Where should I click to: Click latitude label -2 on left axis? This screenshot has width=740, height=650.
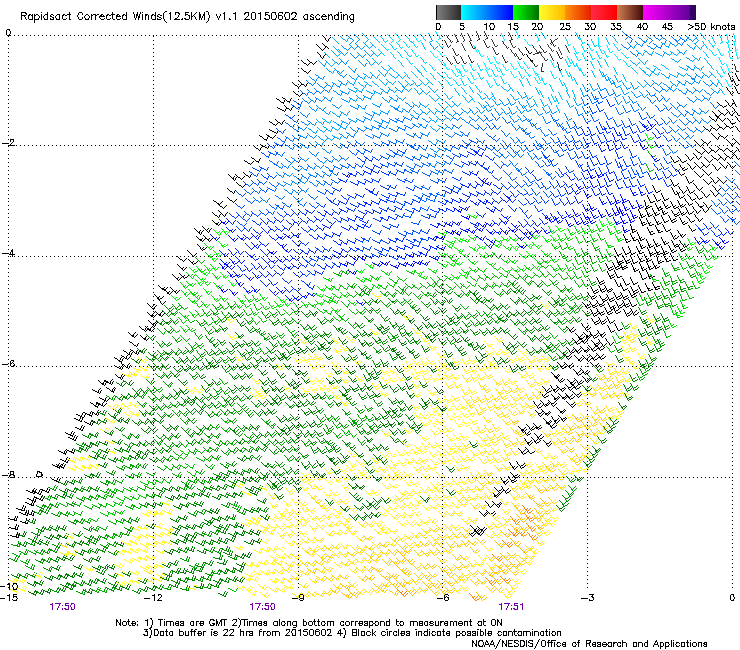click(x=8, y=143)
